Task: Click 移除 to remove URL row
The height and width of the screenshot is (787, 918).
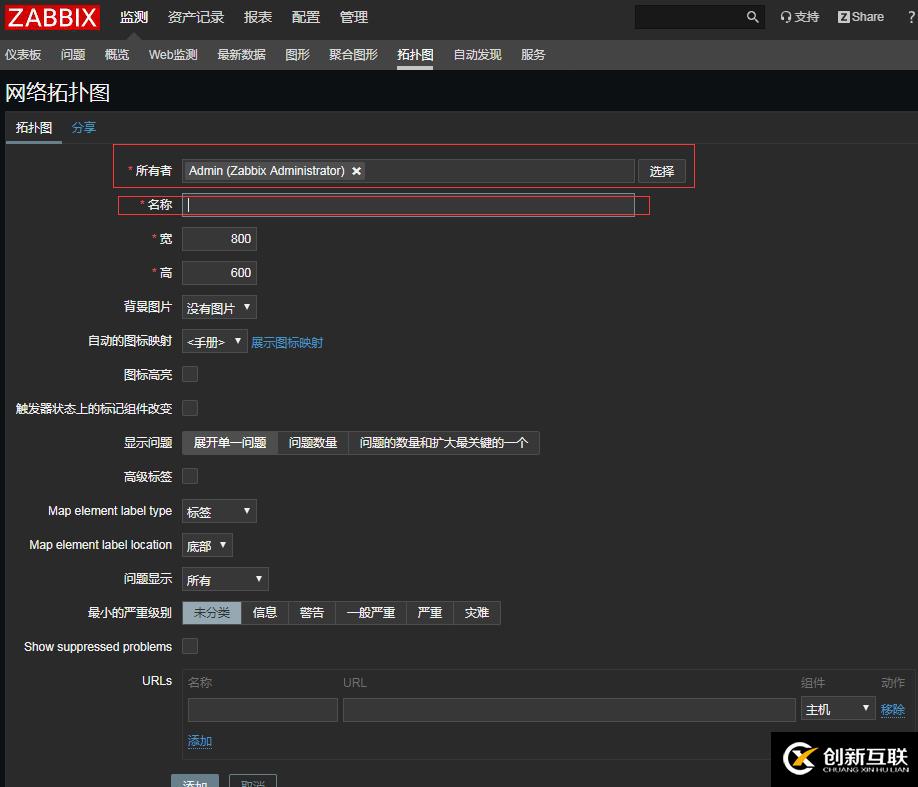Action: pyautogui.click(x=892, y=709)
